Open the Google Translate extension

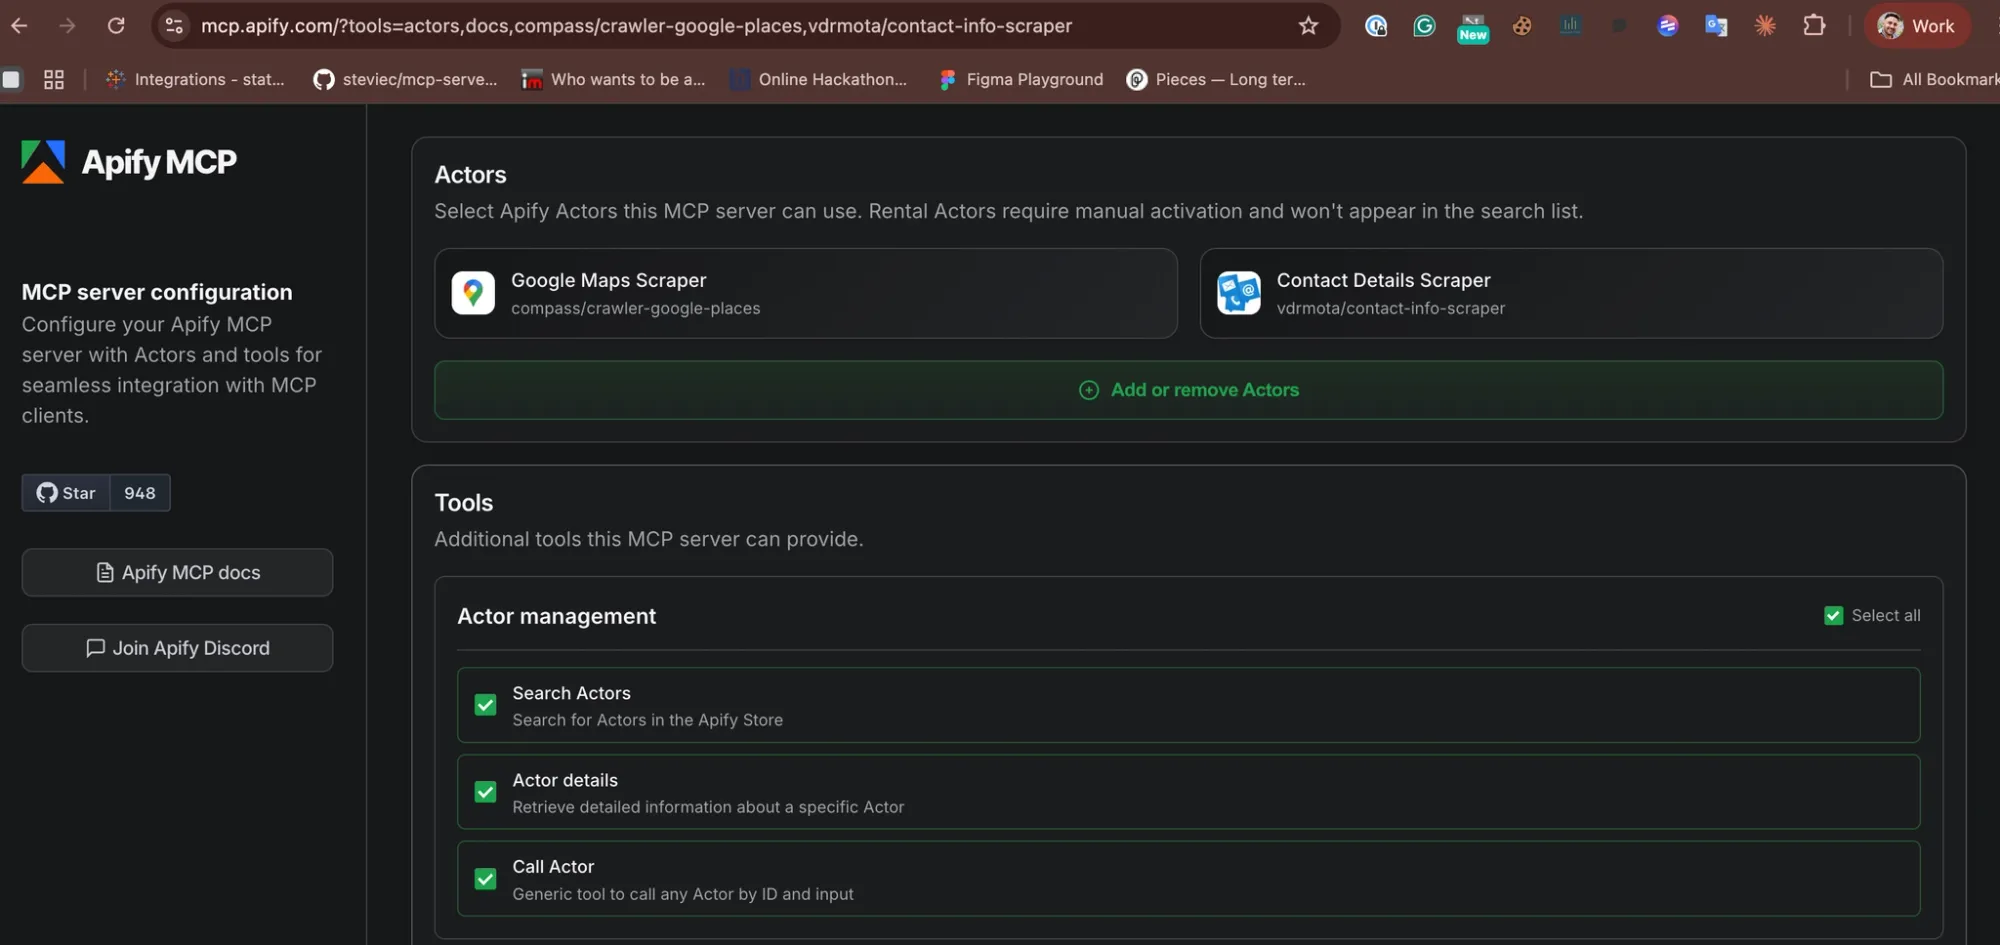[1716, 26]
